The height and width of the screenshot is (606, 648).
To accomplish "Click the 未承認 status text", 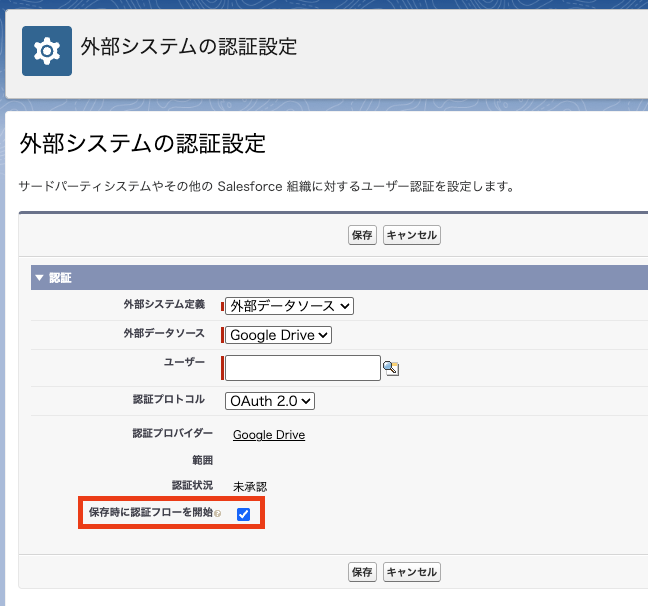I will coord(250,486).
